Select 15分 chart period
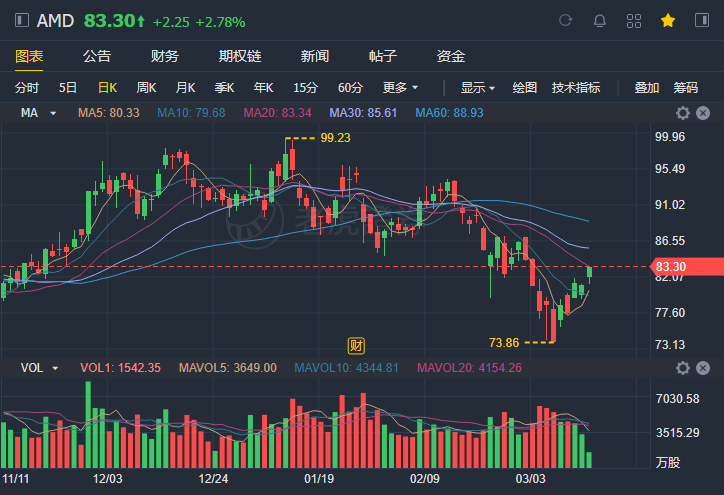Viewport: 724px width, 495px height. 306,87
